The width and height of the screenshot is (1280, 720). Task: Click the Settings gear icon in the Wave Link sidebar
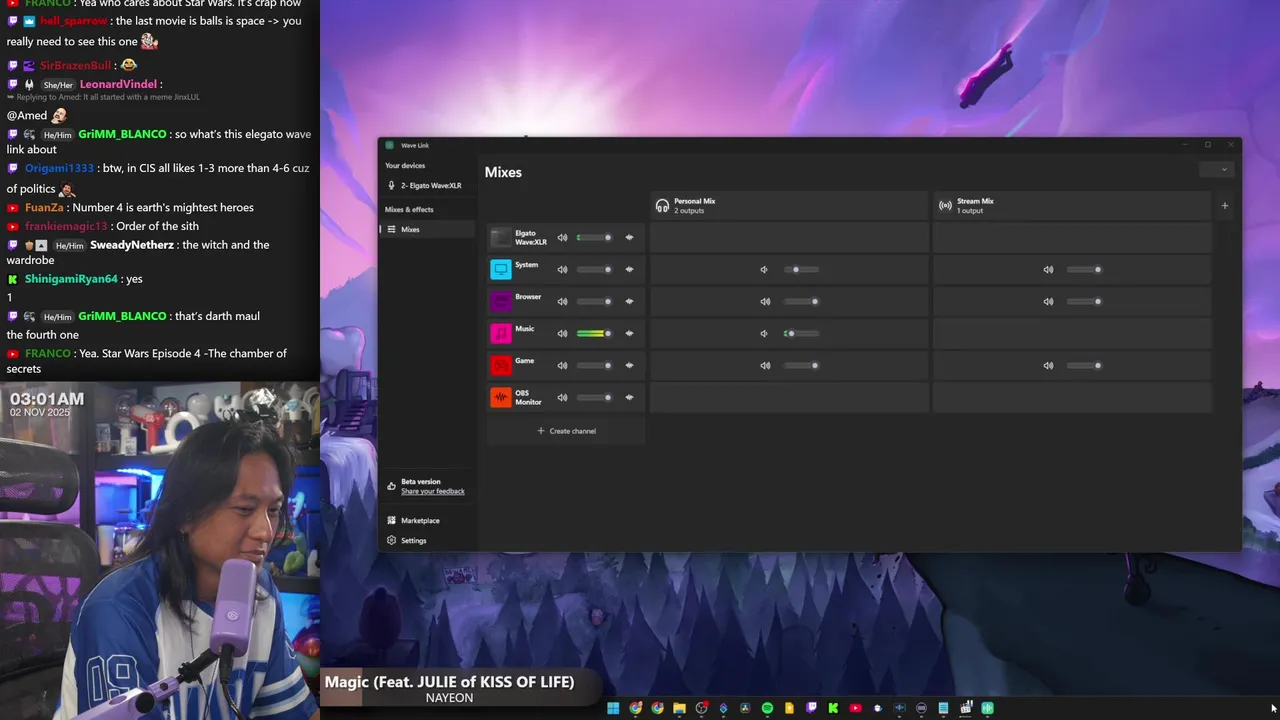point(391,540)
